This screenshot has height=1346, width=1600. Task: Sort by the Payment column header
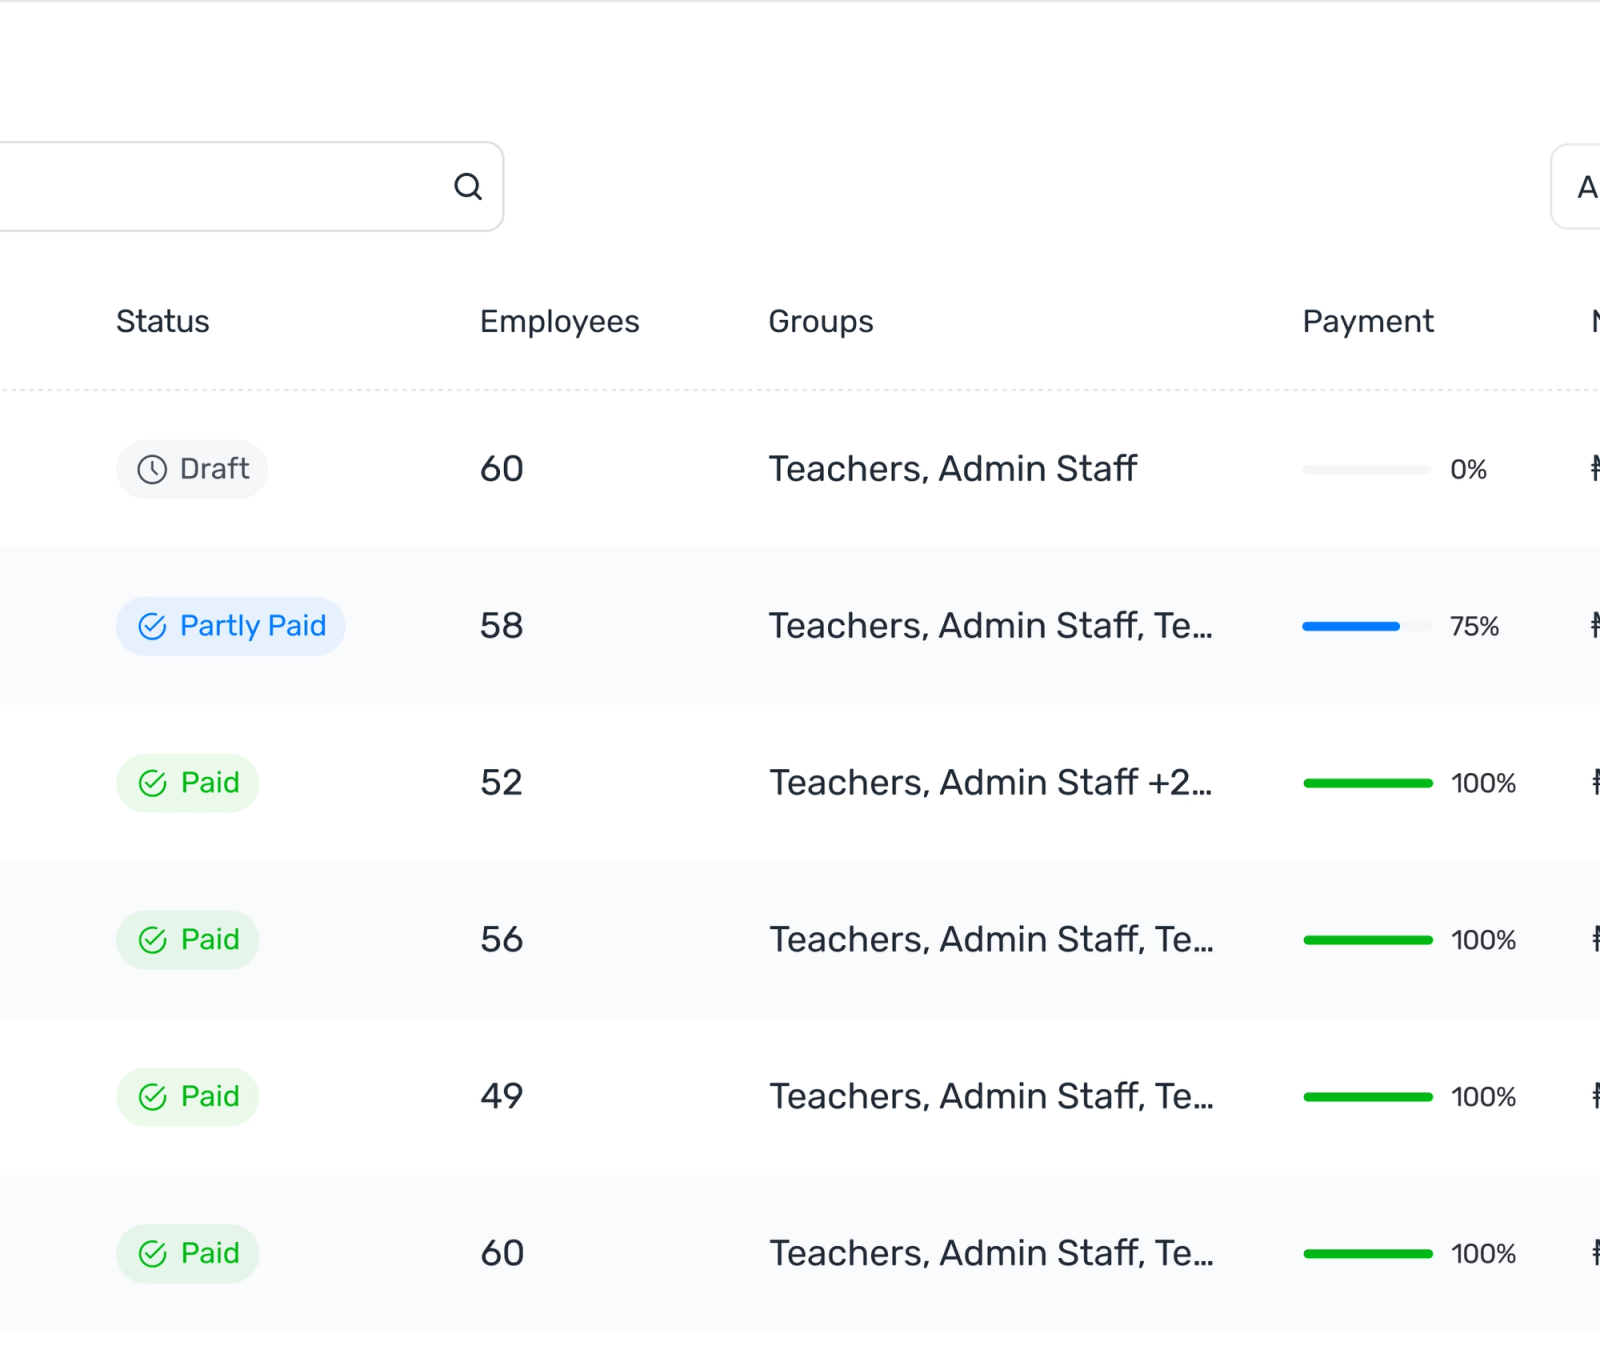pyautogui.click(x=1368, y=322)
